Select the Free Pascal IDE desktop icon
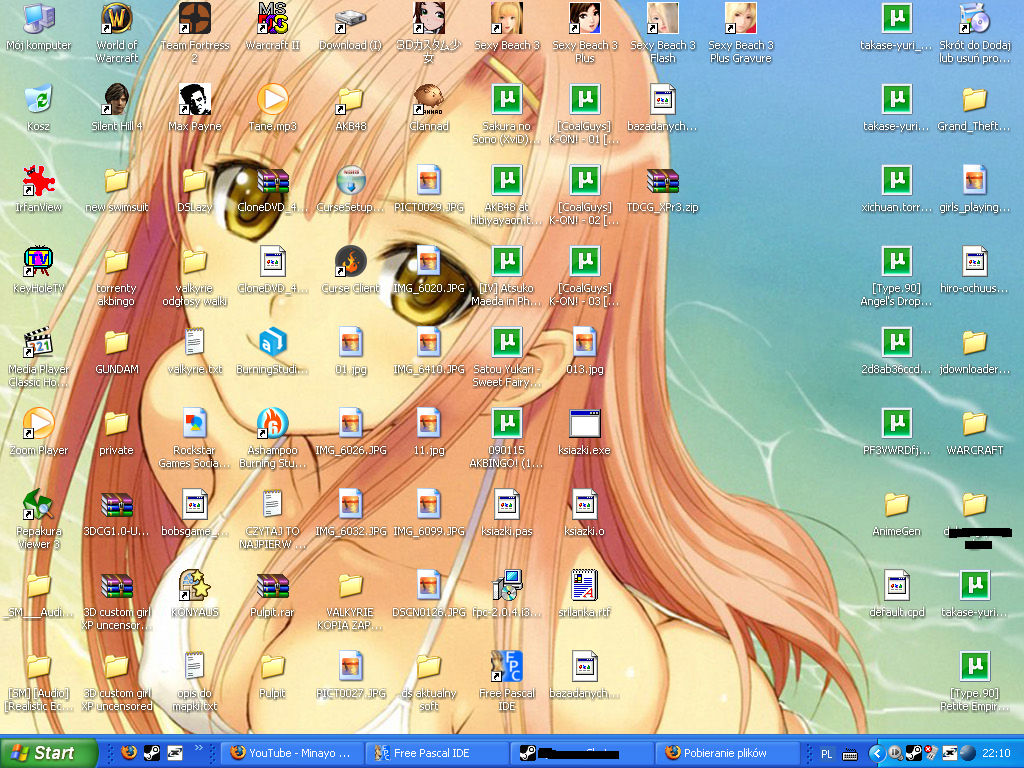This screenshot has width=1024, height=768. 507,667
